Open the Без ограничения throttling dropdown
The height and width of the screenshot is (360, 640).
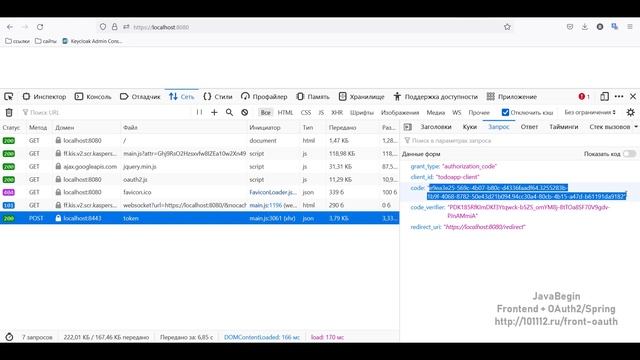click(x=590, y=112)
